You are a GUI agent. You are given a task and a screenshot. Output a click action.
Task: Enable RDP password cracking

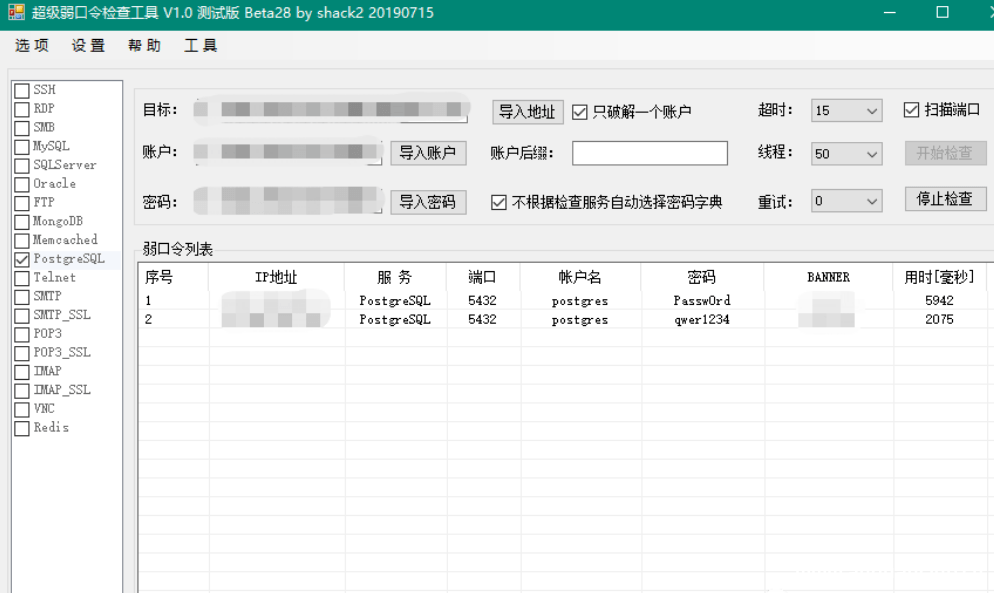pyautogui.click(x=21, y=108)
